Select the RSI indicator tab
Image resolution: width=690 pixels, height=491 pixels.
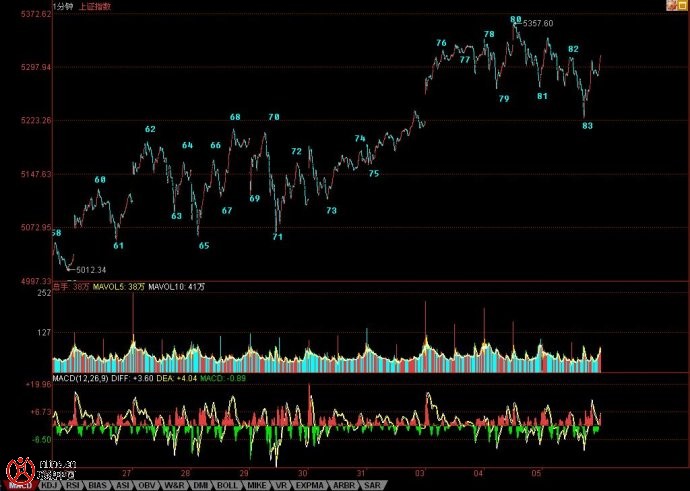[74, 485]
